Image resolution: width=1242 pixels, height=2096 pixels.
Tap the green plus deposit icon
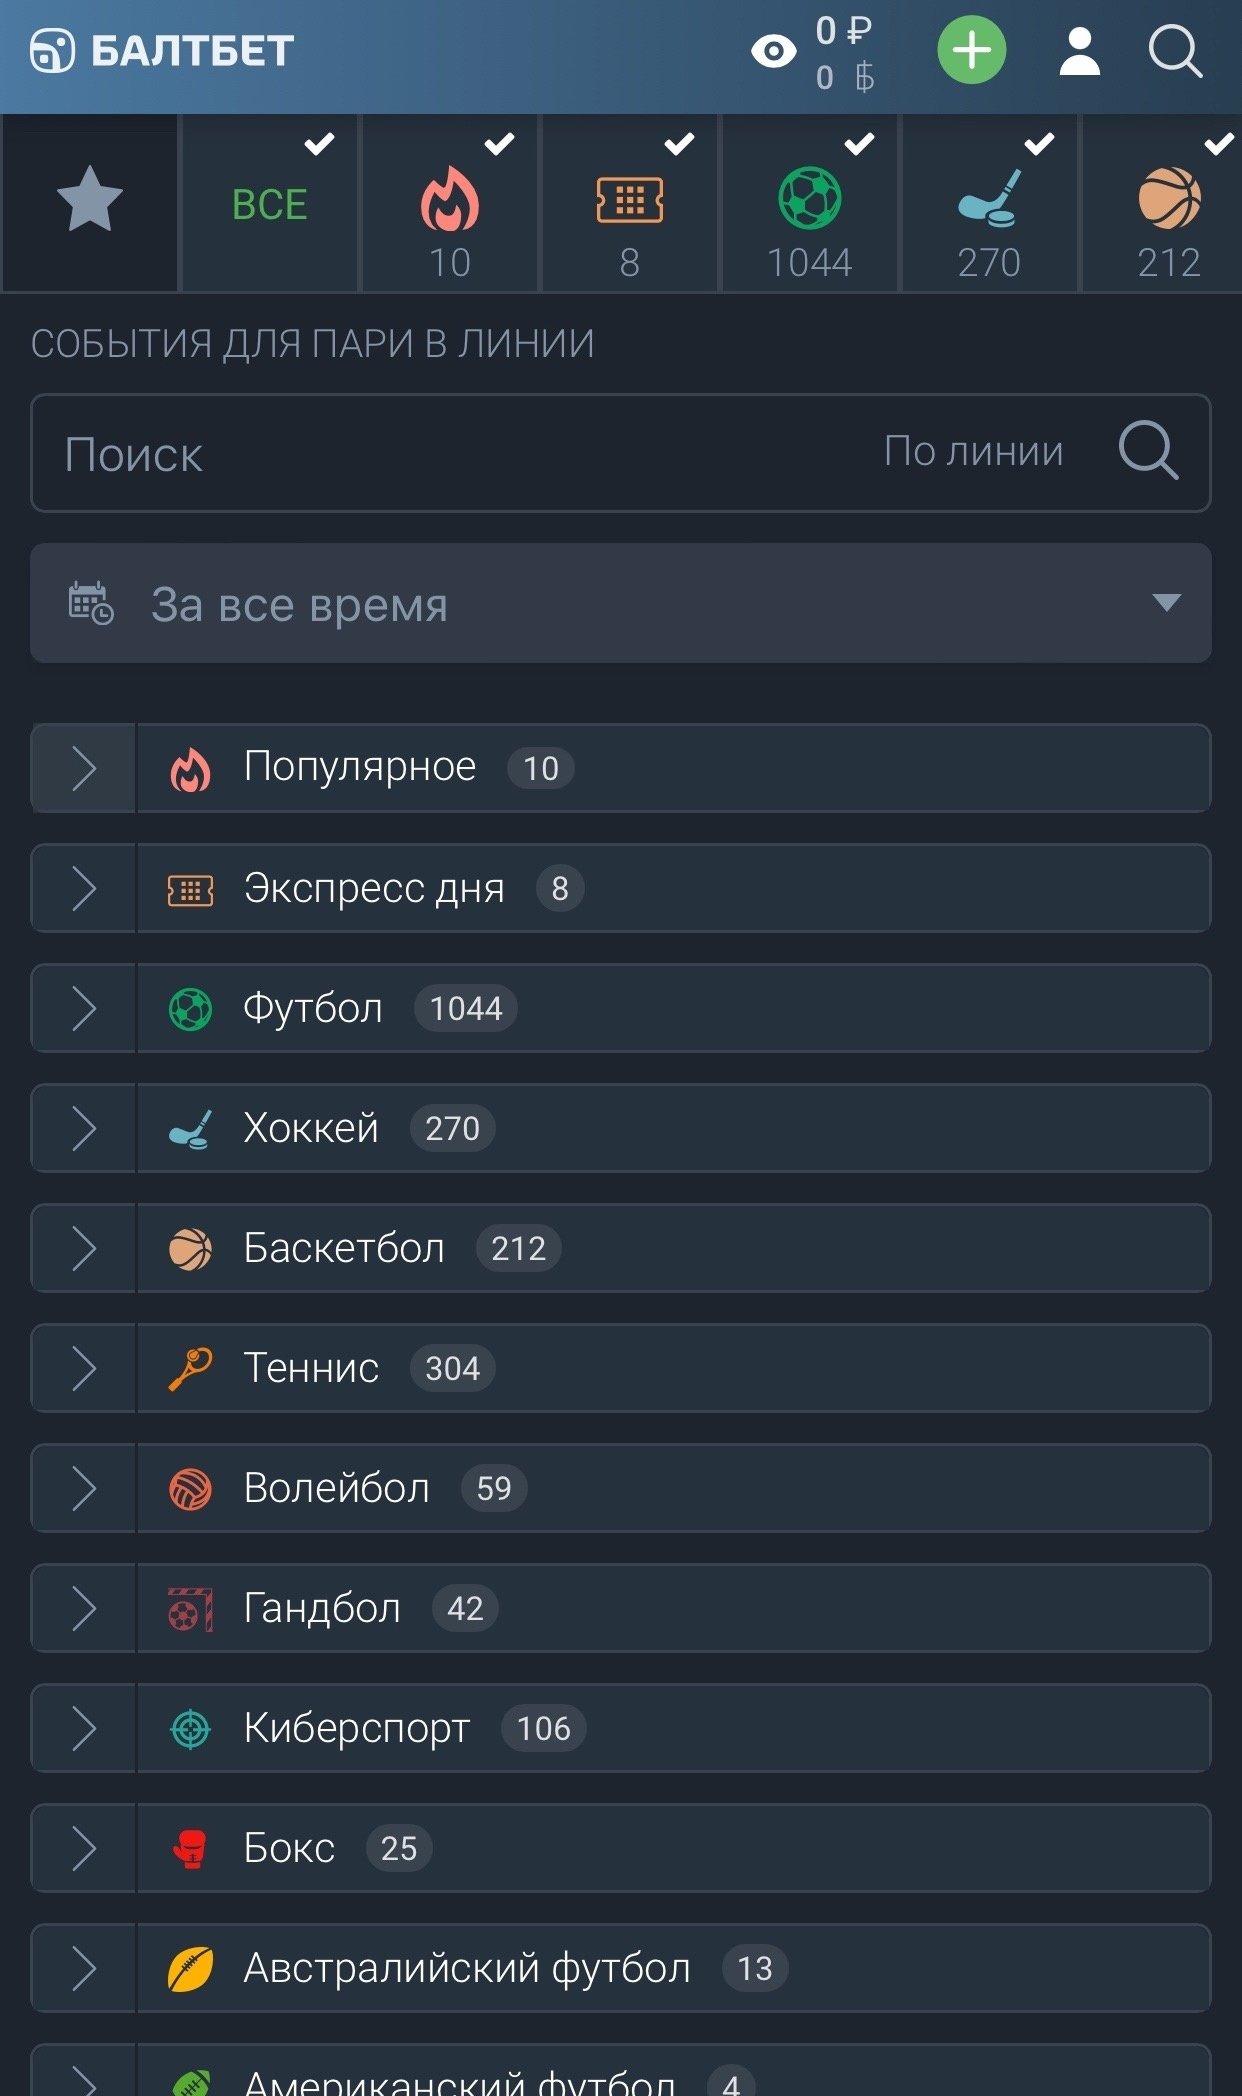point(971,50)
